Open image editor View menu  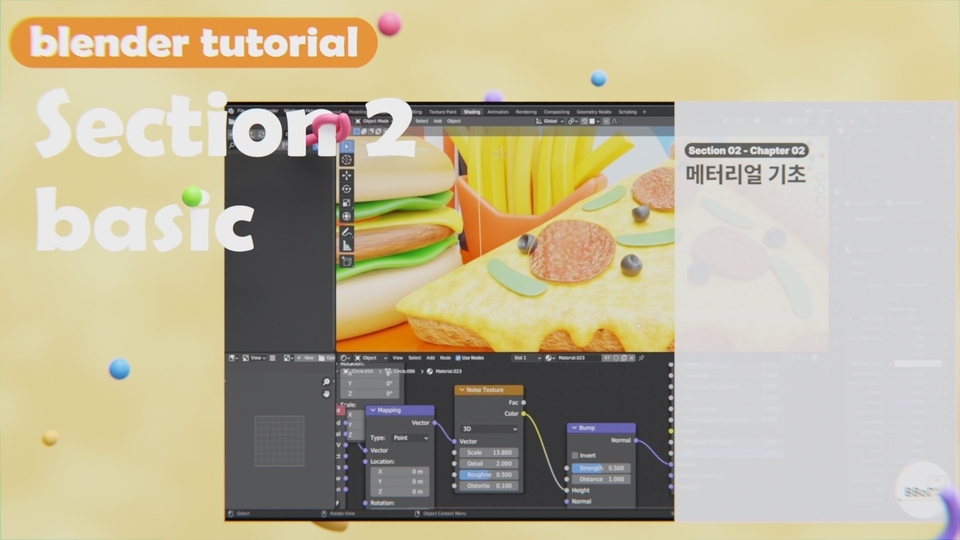256,358
